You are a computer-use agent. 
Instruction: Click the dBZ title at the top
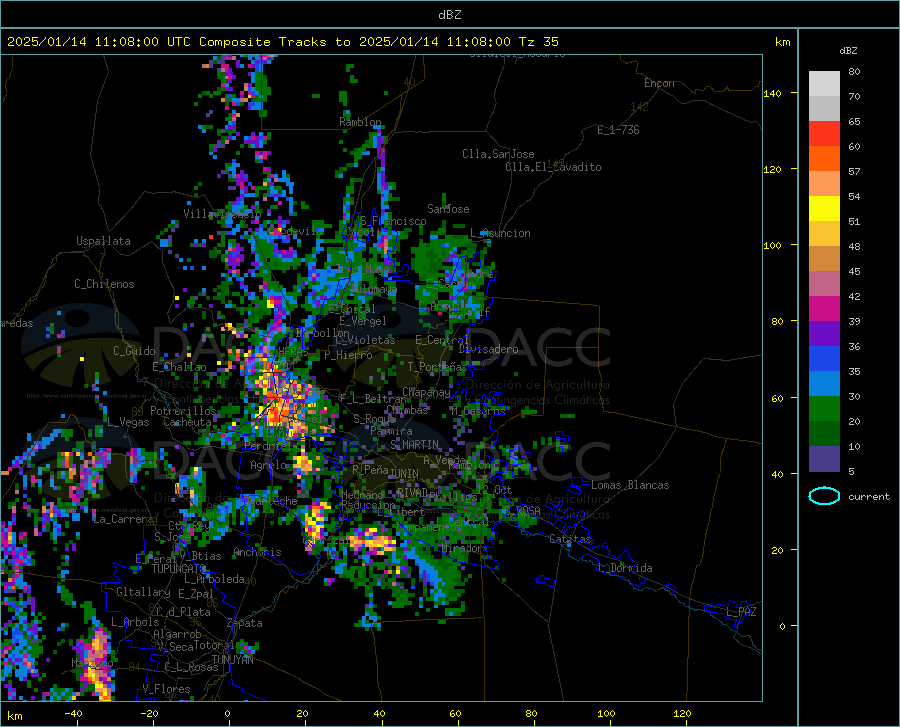click(x=449, y=15)
